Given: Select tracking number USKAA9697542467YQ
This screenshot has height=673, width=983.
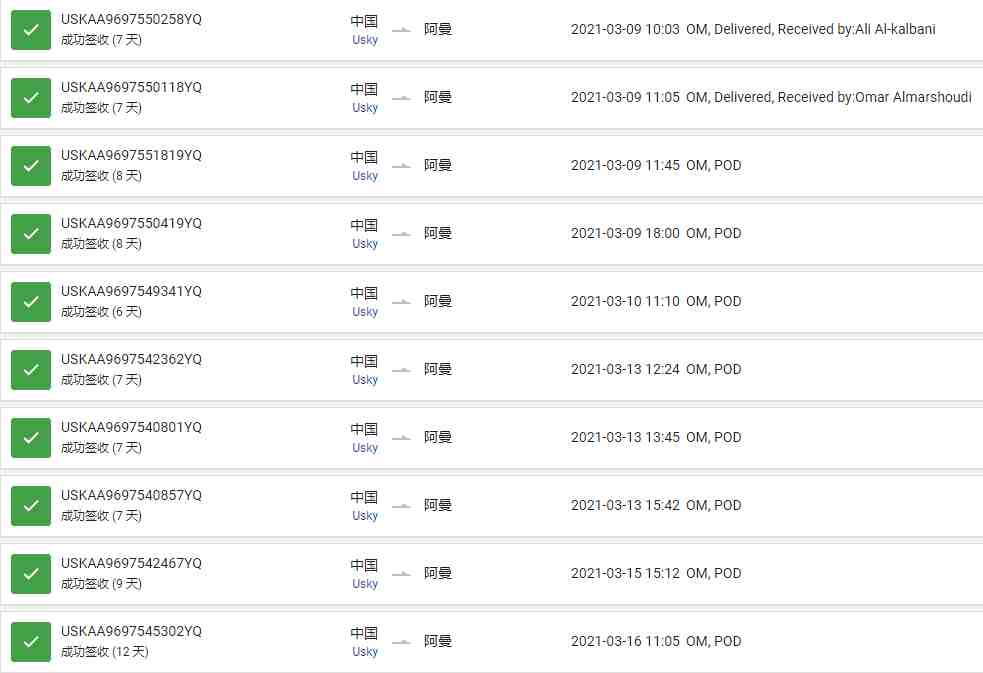Looking at the screenshot, I should tap(131, 563).
